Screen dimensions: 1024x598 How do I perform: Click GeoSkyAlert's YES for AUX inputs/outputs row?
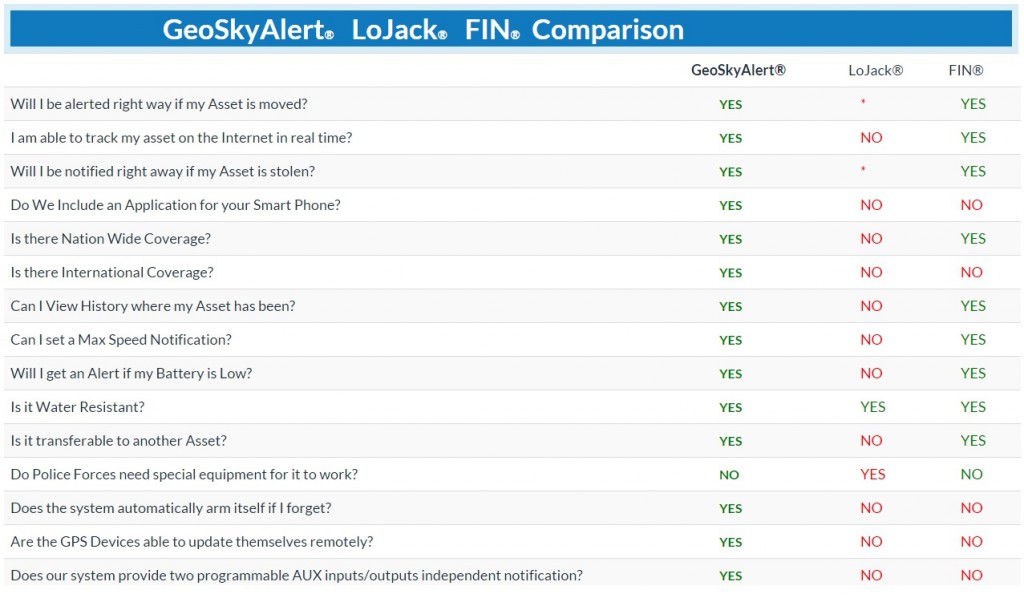click(730, 576)
